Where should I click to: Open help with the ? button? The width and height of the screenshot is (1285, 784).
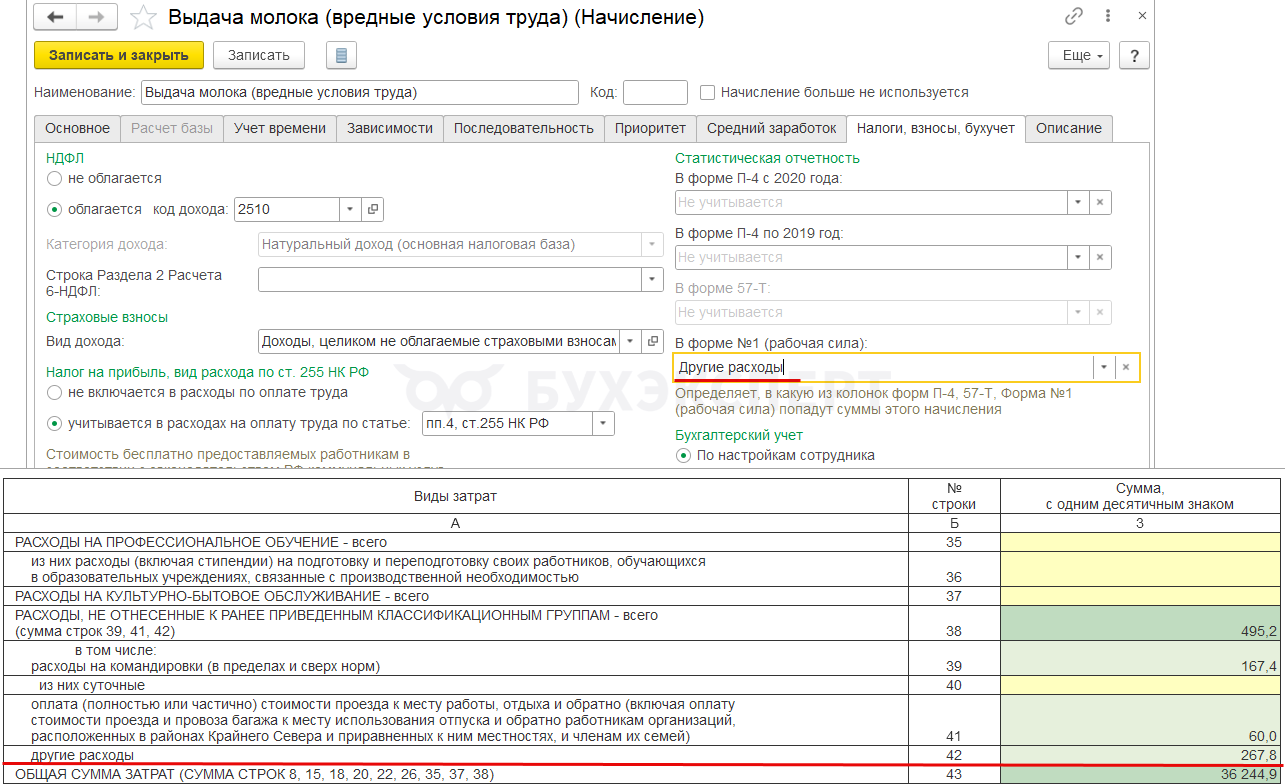pyautogui.click(x=1134, y=55)
